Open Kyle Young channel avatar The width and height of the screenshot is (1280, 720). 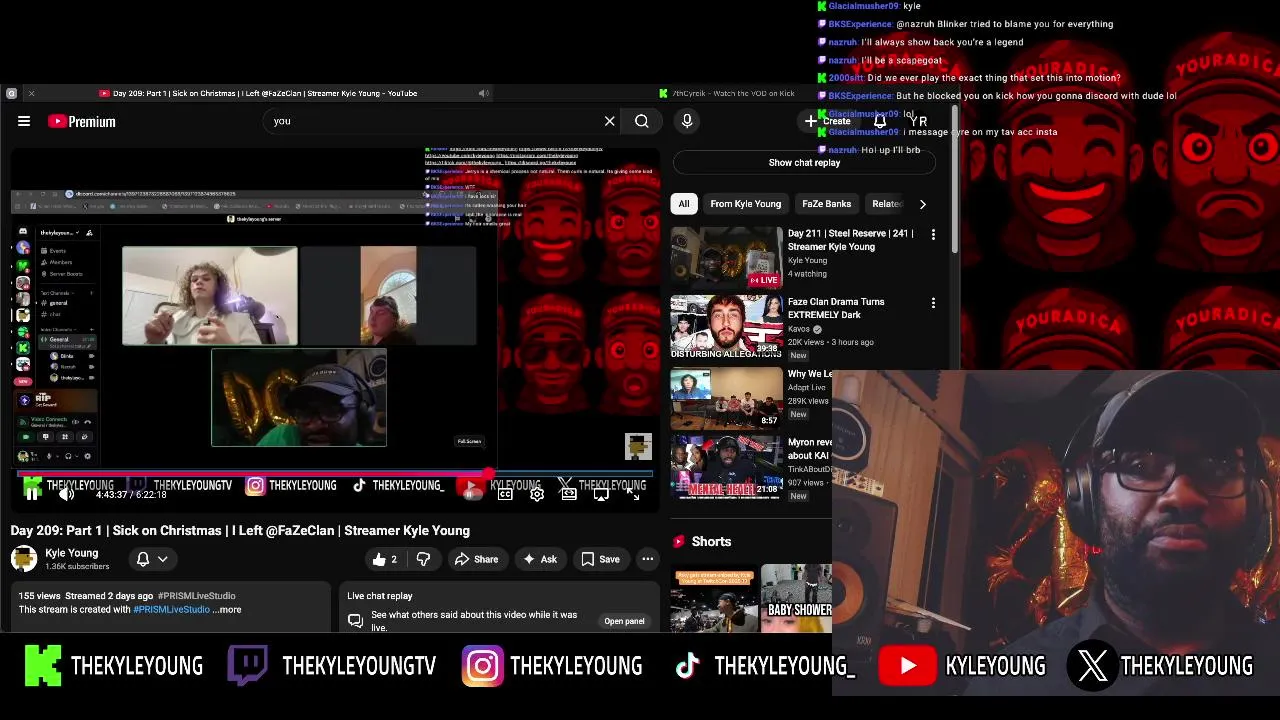(x=24, y=559)
